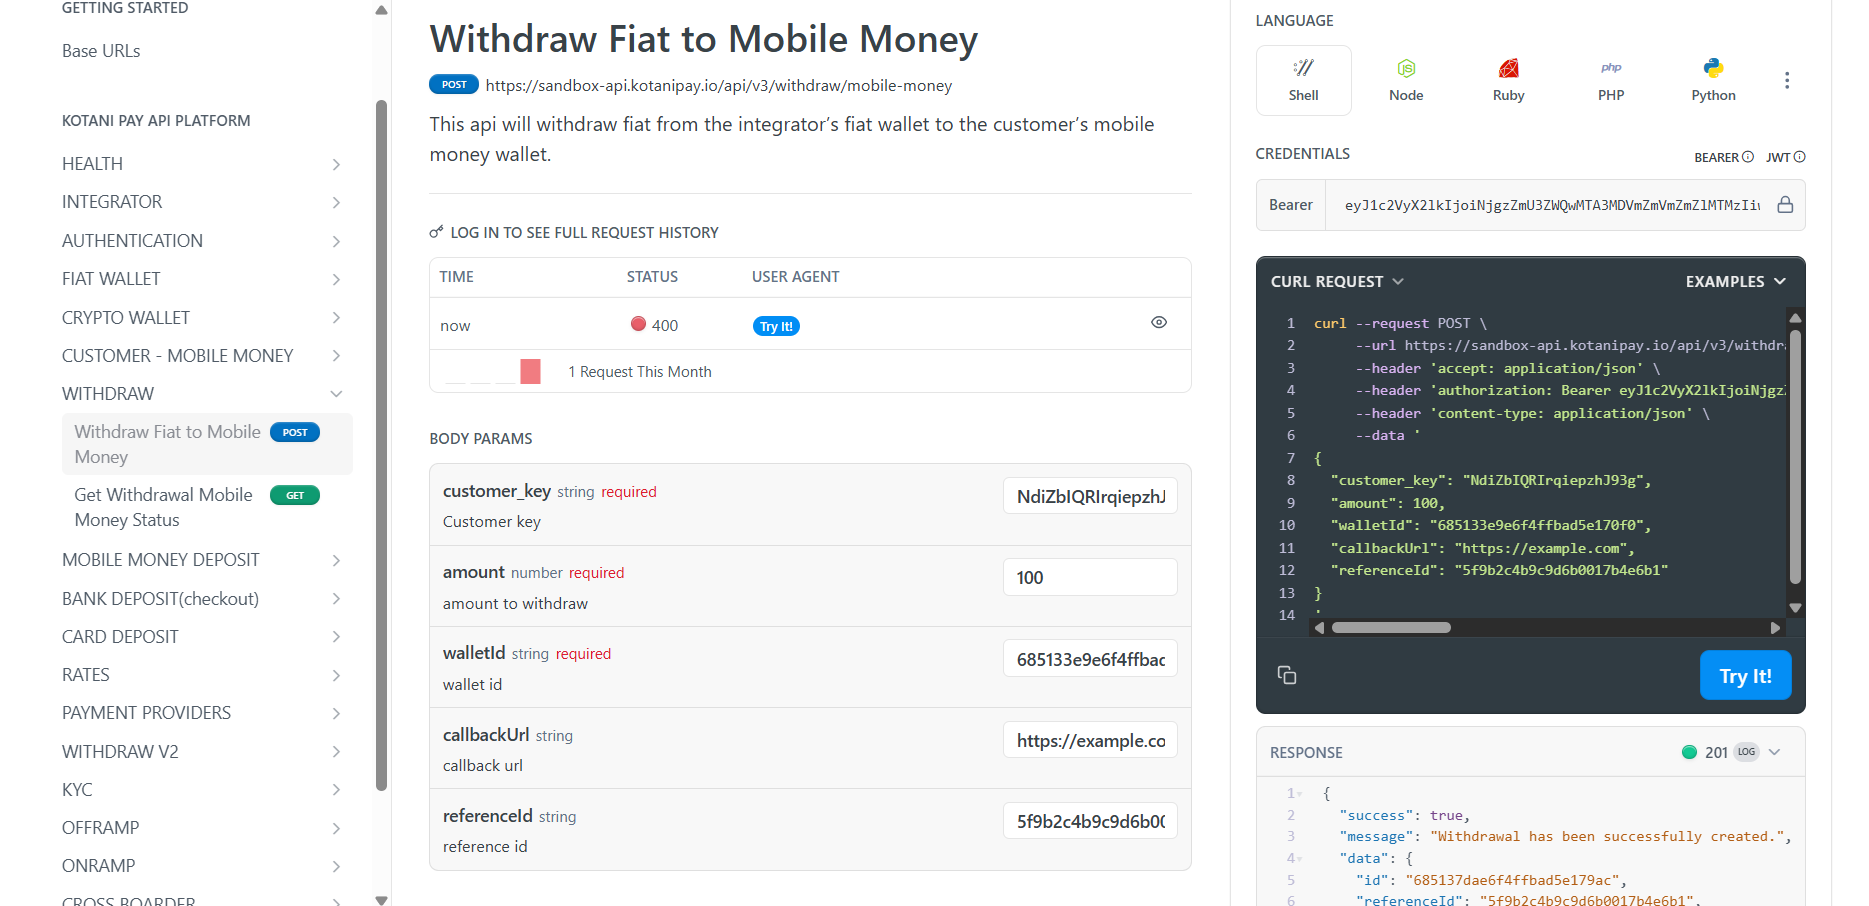Open the CURL REQUEST dropdown
This screenshot has height=906, width=1869.
pos(1337,282)
